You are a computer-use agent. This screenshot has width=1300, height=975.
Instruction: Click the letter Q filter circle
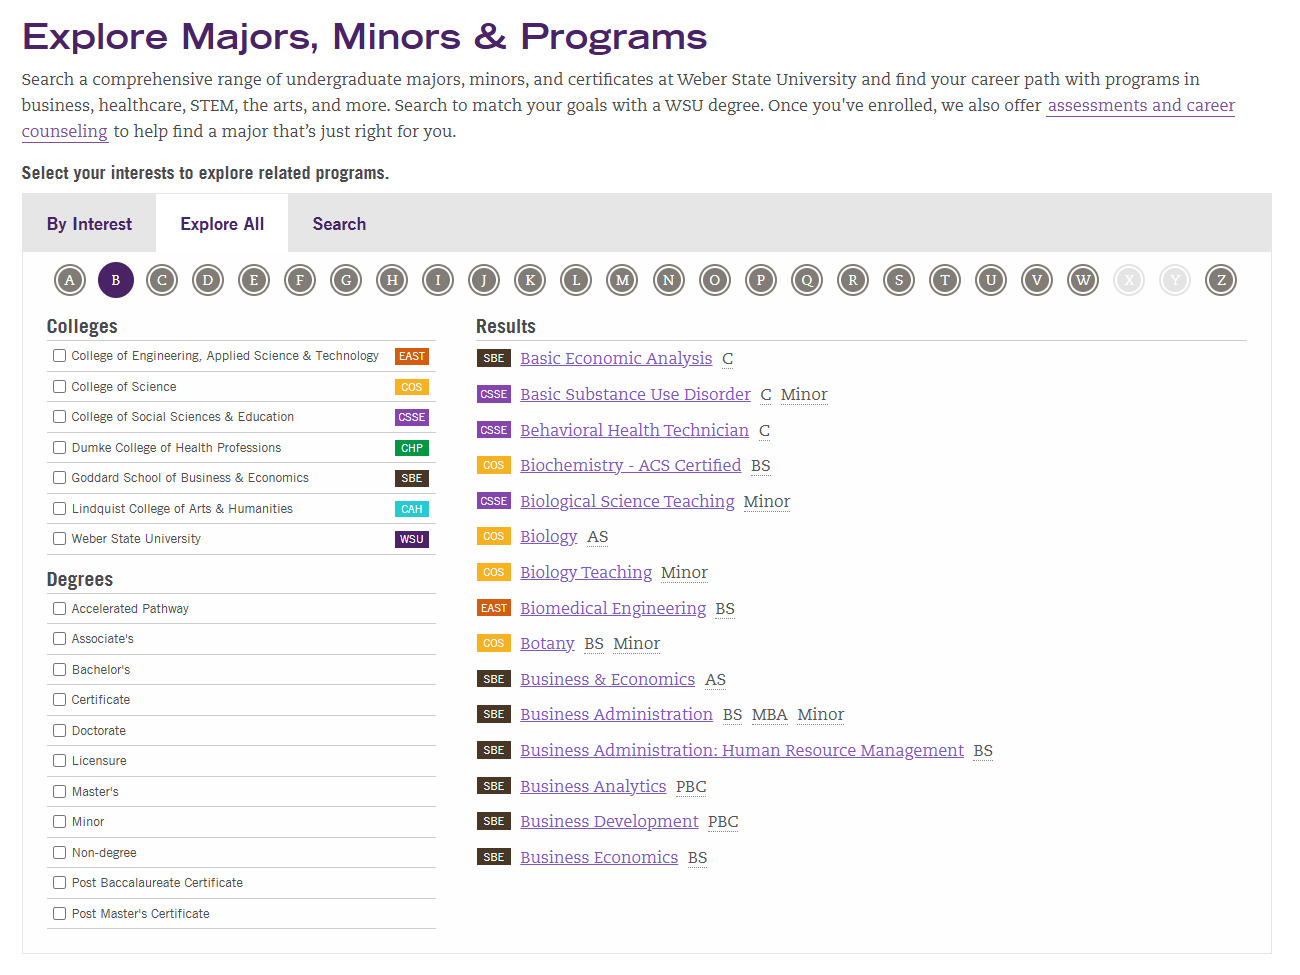[x=807, y=280]
